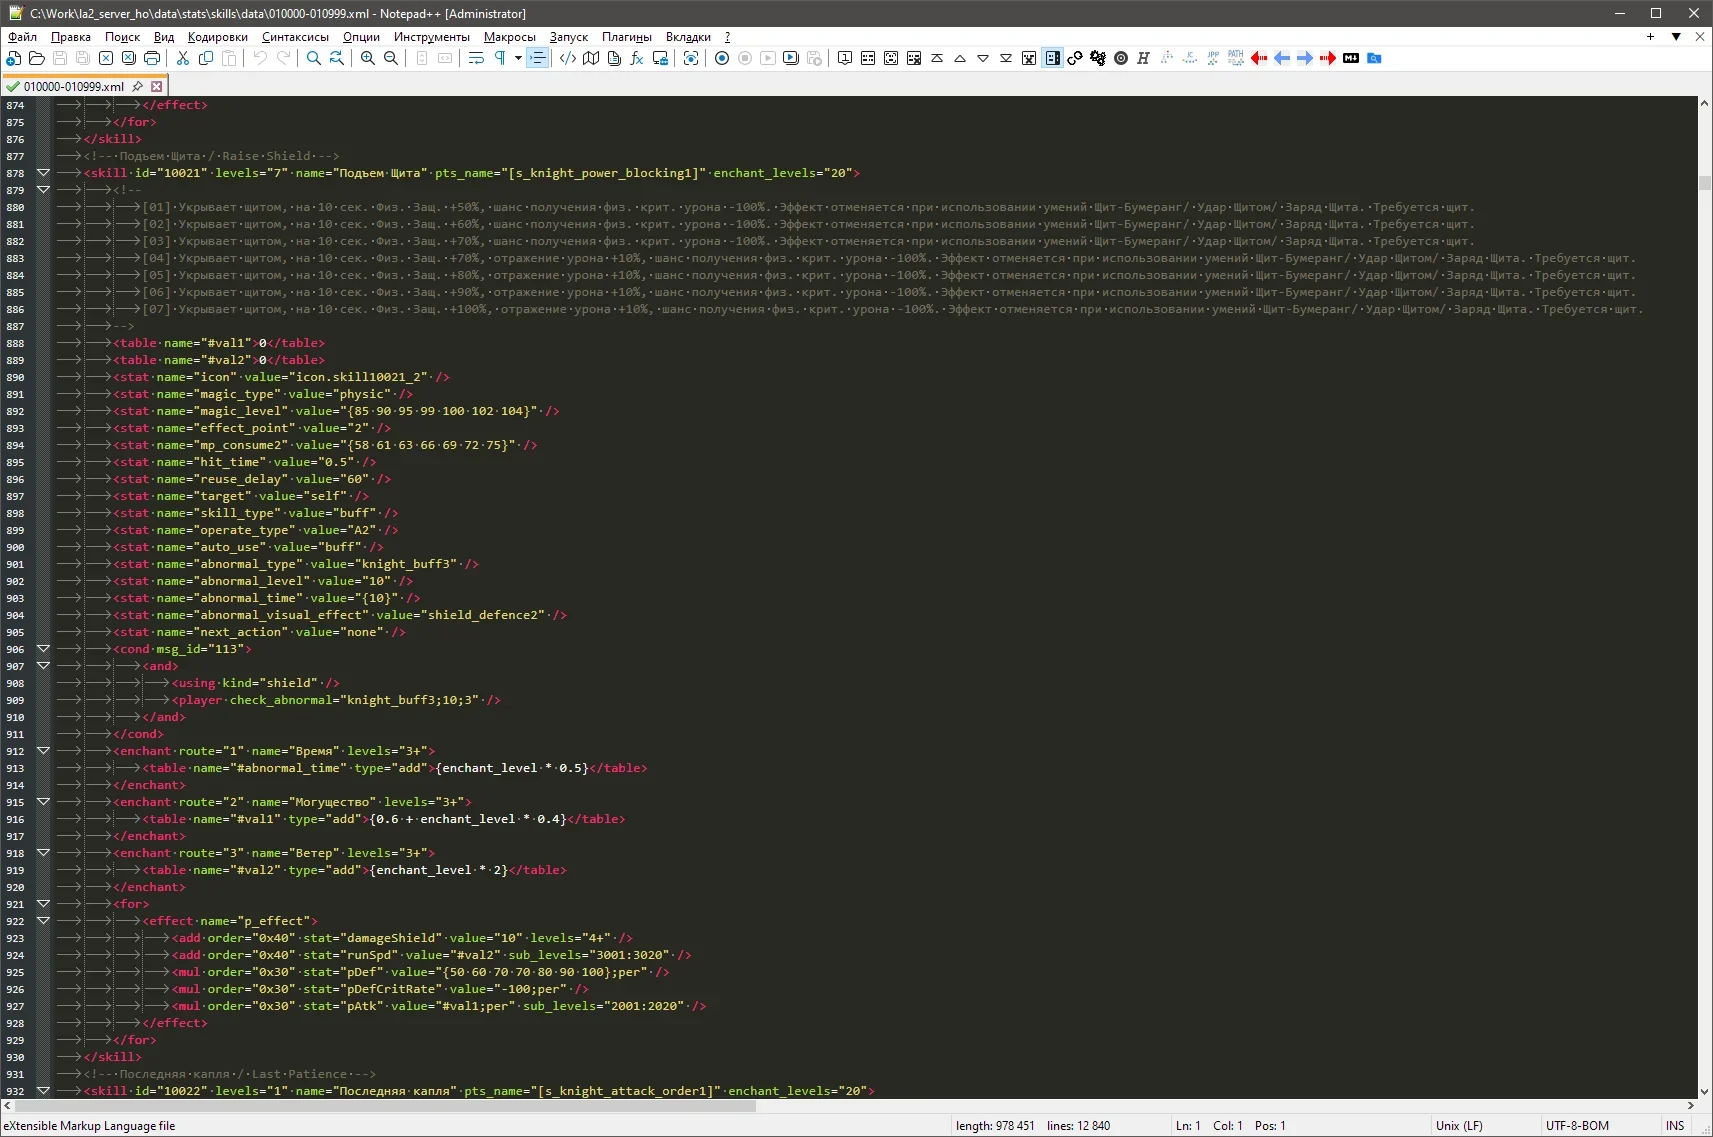The width and height of the screenshot is (1713, 1137).
Task: Click Unix (LF) in the status bar
Action: pos(1459,1126)
